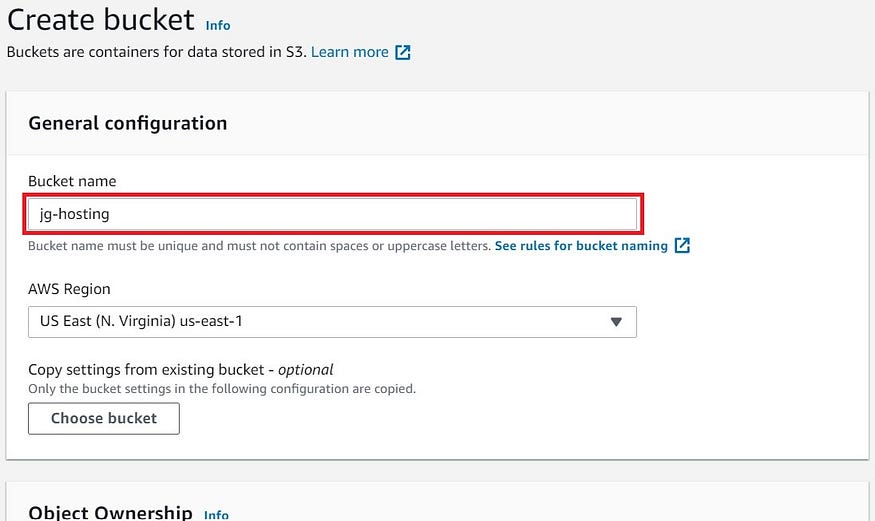
Task: Focus the Bucket name field containing jg-hosting
Action: click(332, 214)
